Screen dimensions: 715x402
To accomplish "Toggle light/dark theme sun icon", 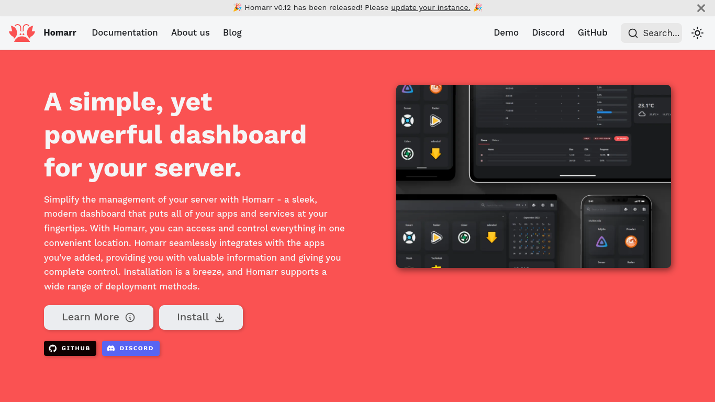I will [x=697, y=33].
